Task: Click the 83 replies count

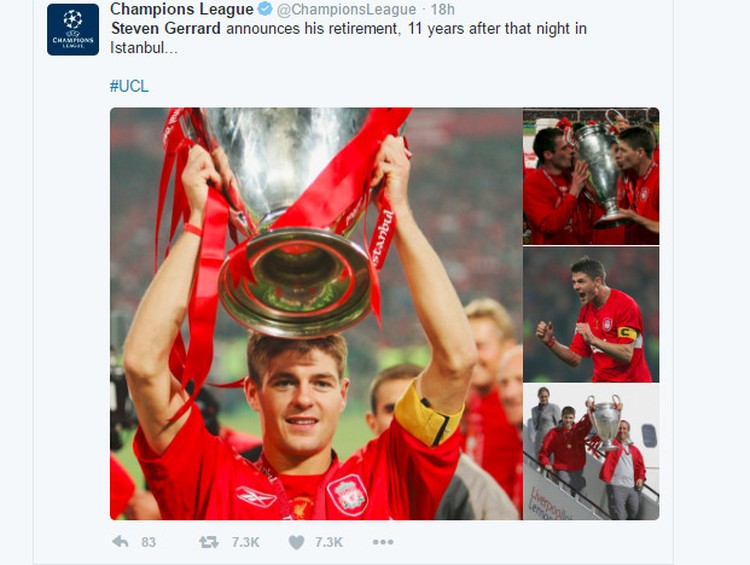Action: [x=148, y=542]
